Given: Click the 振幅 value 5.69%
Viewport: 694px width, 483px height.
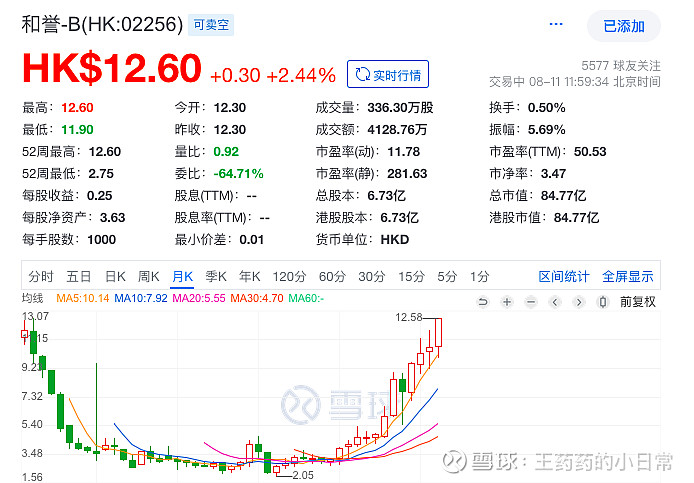Looking at the screenshot, I should pos(546,130).
